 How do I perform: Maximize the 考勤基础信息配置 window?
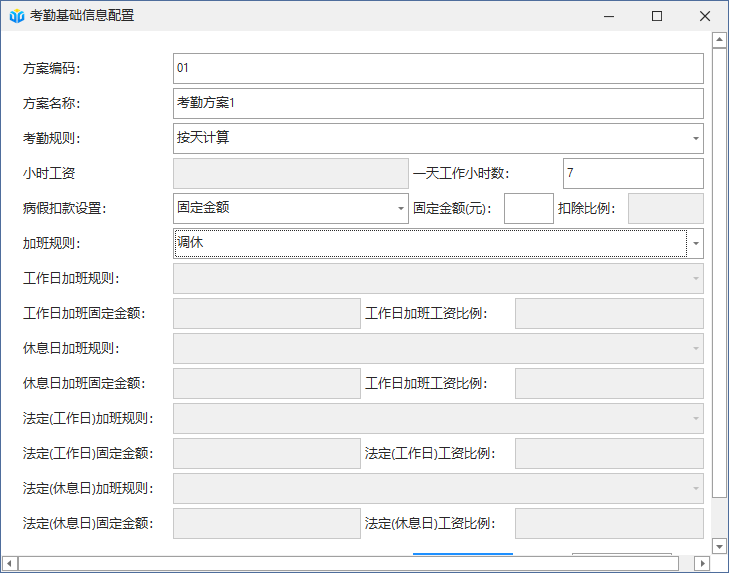[657, 16]
